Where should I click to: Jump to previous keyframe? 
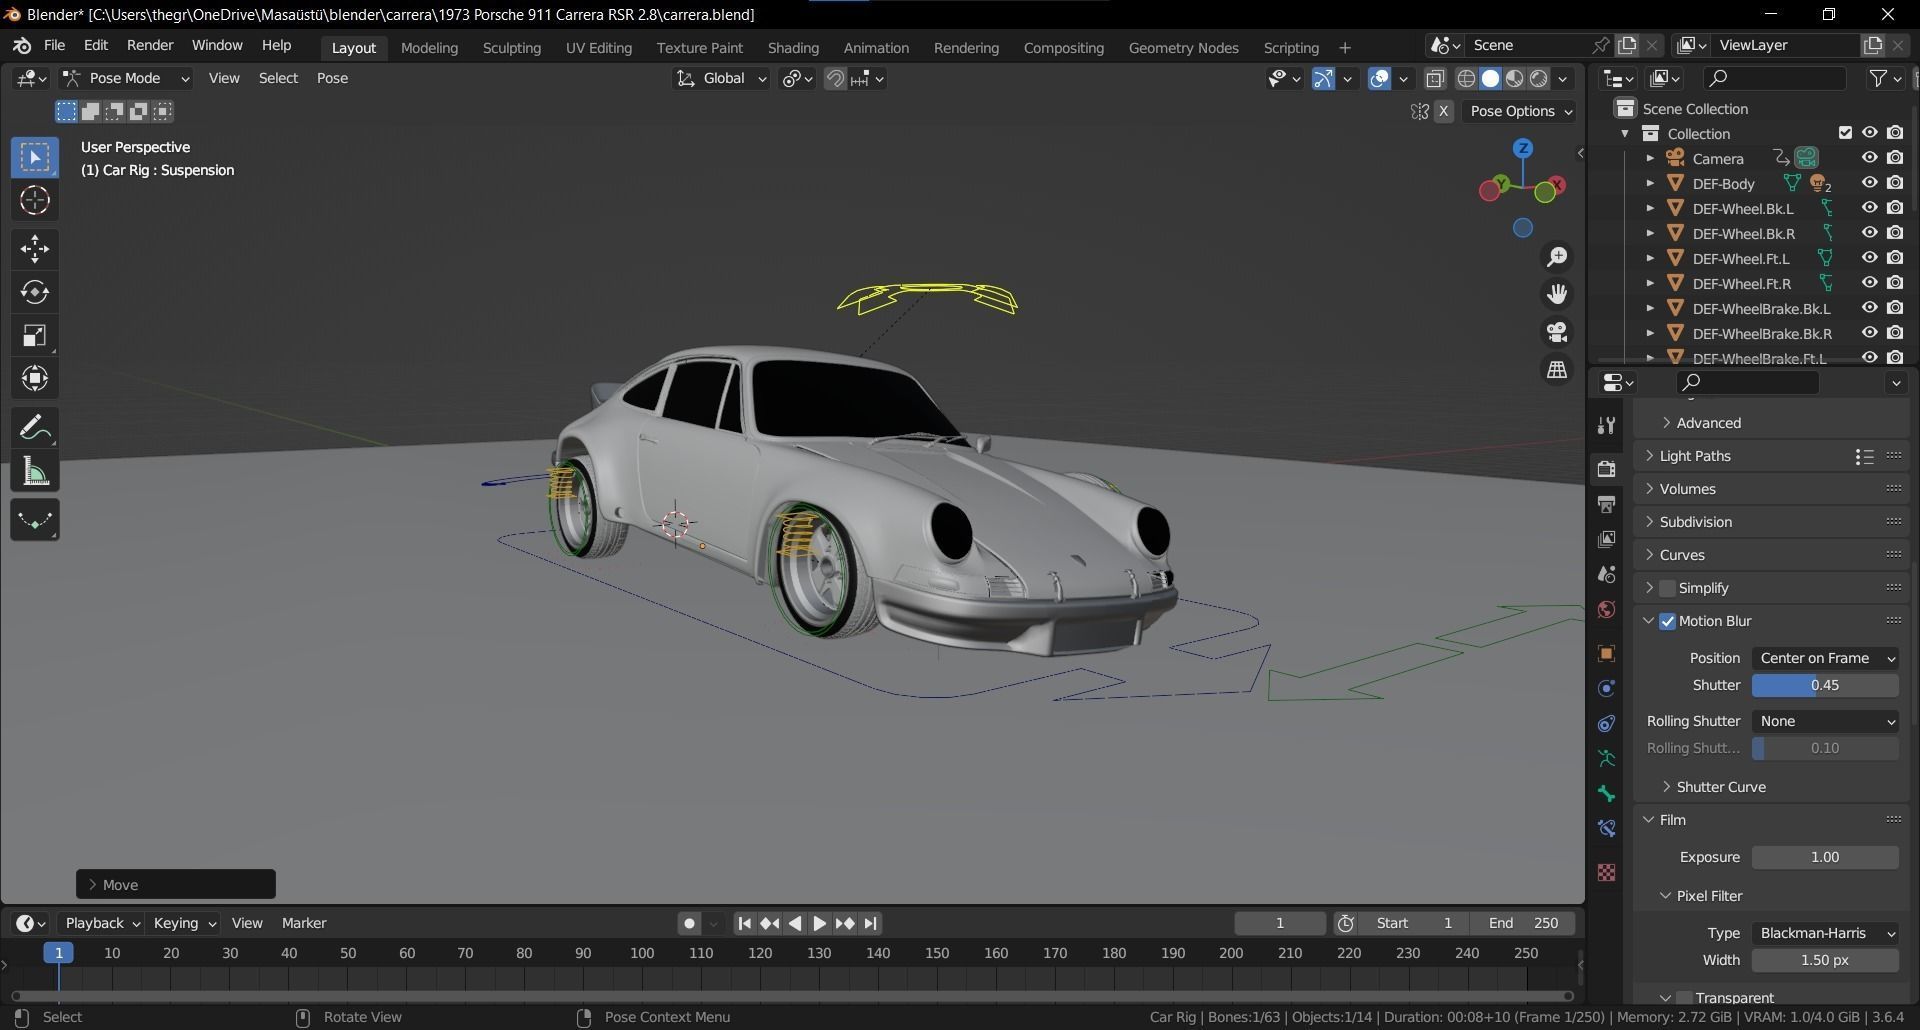pos(769,924)
